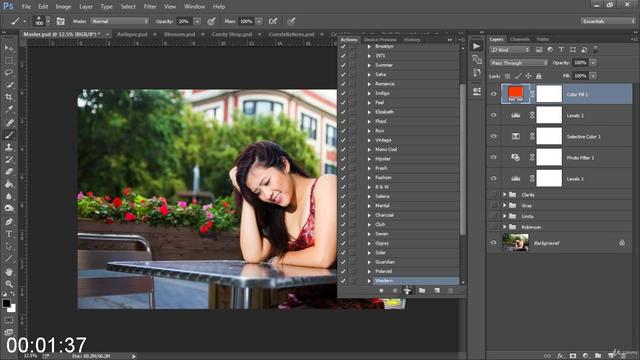Select the Rectangular Marquee tool

9,60
